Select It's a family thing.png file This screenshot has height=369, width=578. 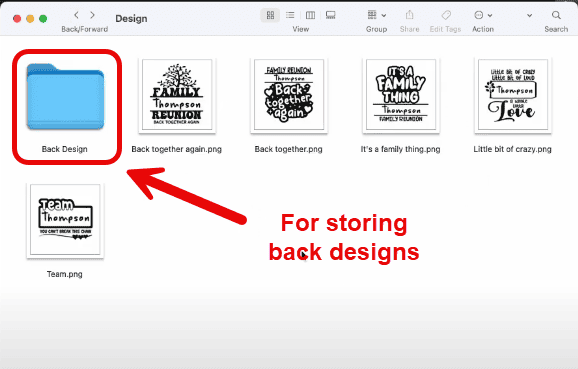tap(401, 95)
